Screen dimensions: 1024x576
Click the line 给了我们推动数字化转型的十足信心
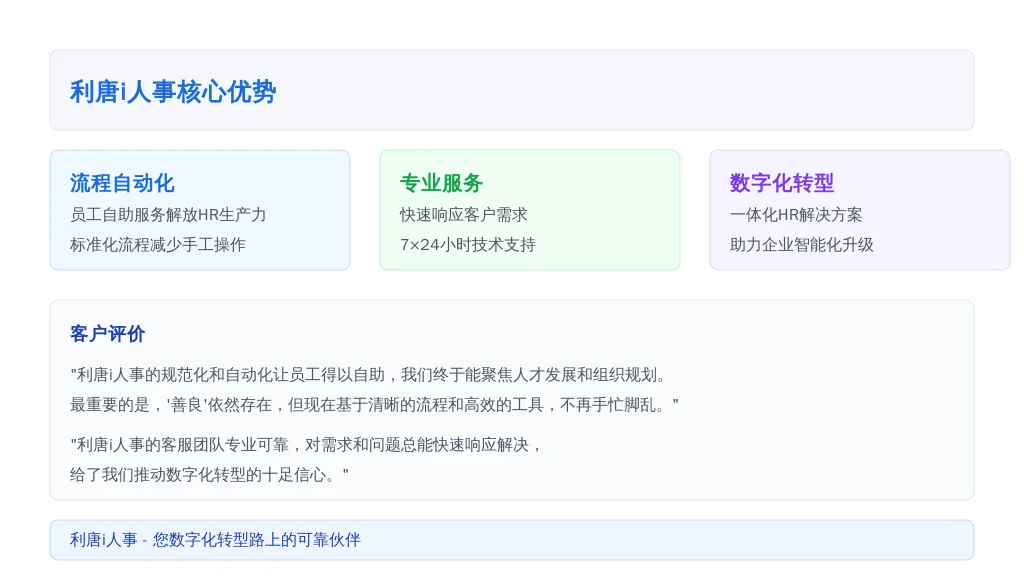[x=209, y=475]
